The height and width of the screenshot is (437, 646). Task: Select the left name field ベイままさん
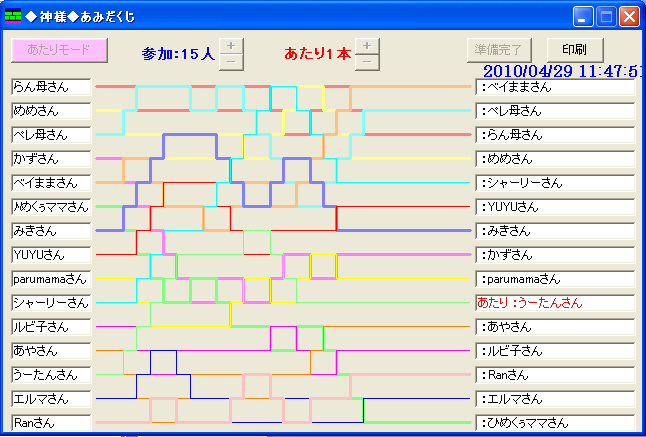pyautogui.click(x=51, y=182)
